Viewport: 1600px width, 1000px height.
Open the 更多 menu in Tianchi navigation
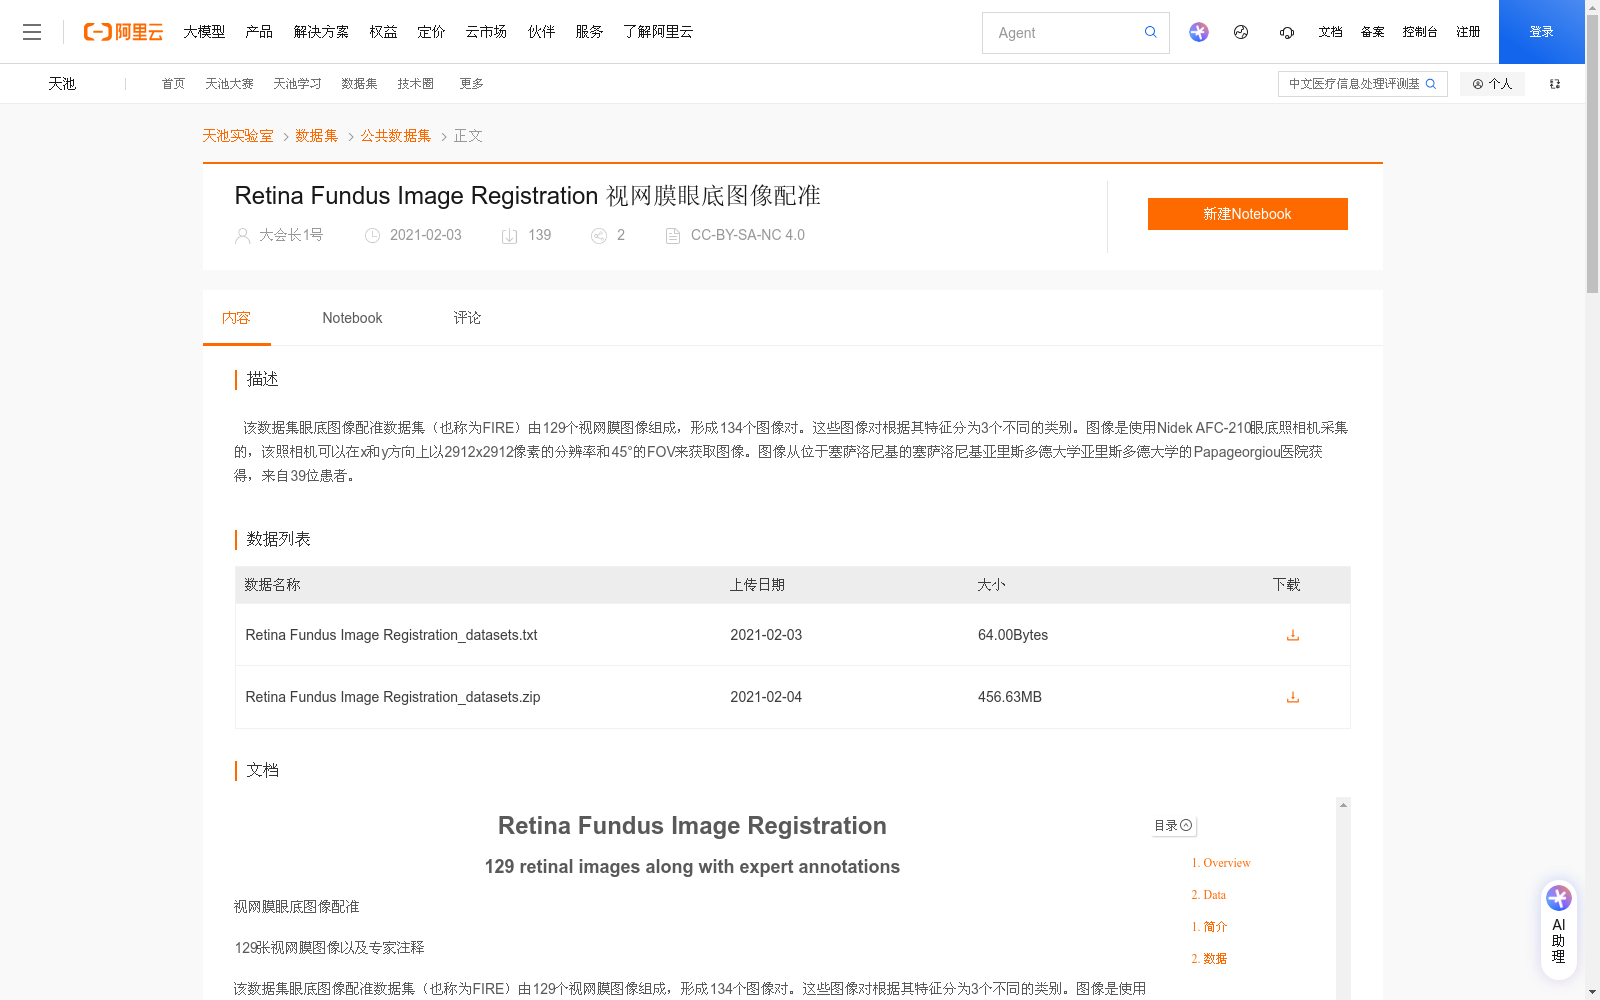coord(471,84)
